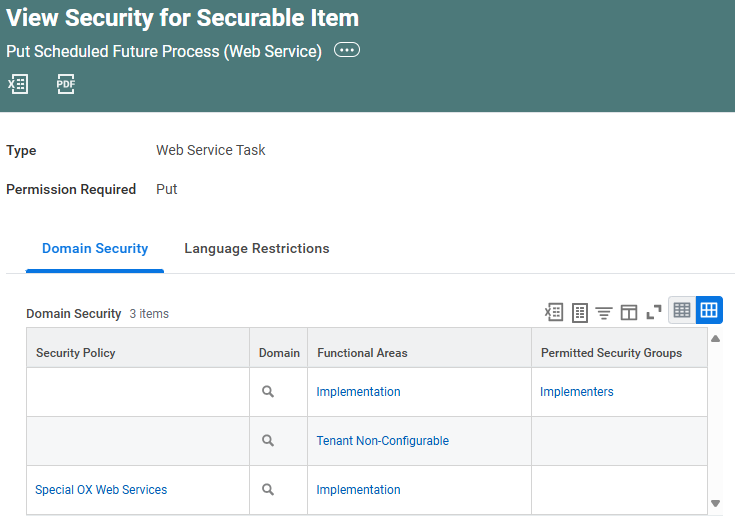Switch to Language Restrictions tab
This screenshot has height=522, width=735.
pos(256,248)
